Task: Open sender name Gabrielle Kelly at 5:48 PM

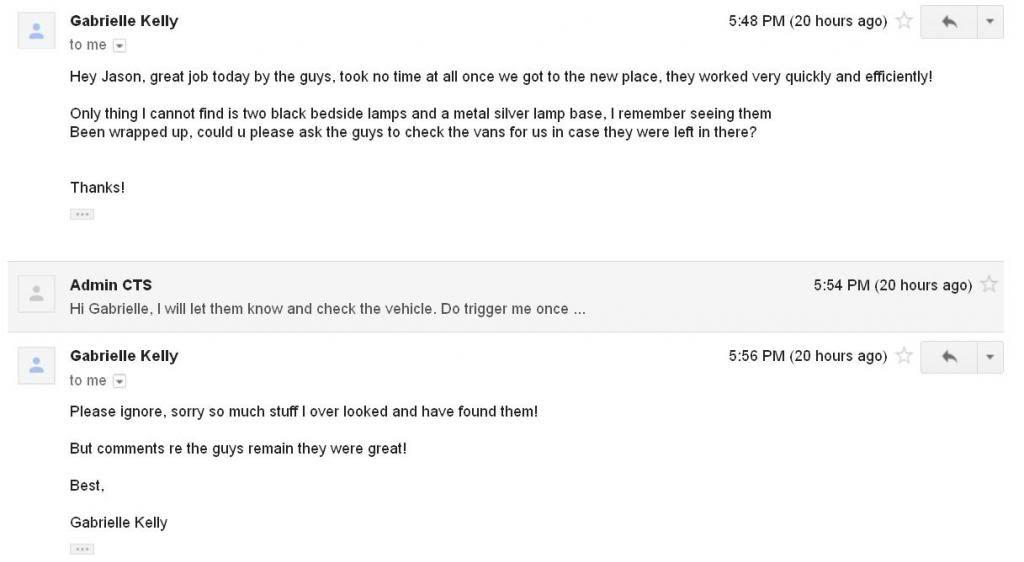Action: [124, 21]
